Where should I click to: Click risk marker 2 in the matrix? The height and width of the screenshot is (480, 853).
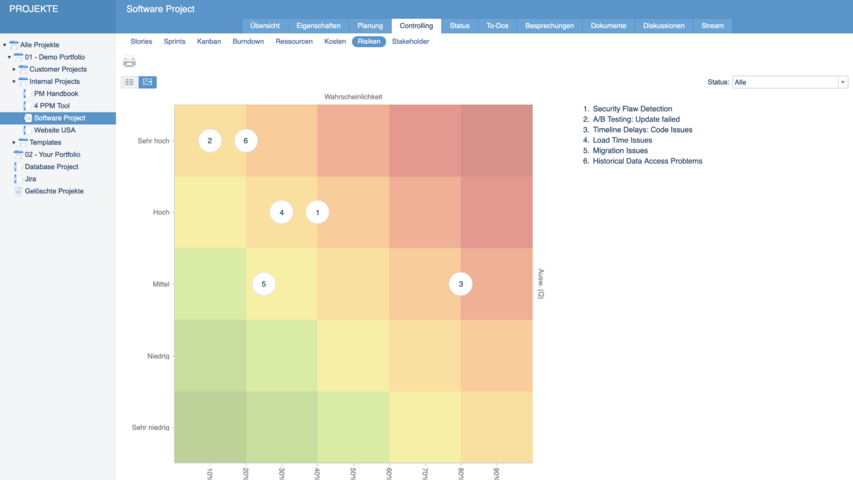[x=209, y=141]
